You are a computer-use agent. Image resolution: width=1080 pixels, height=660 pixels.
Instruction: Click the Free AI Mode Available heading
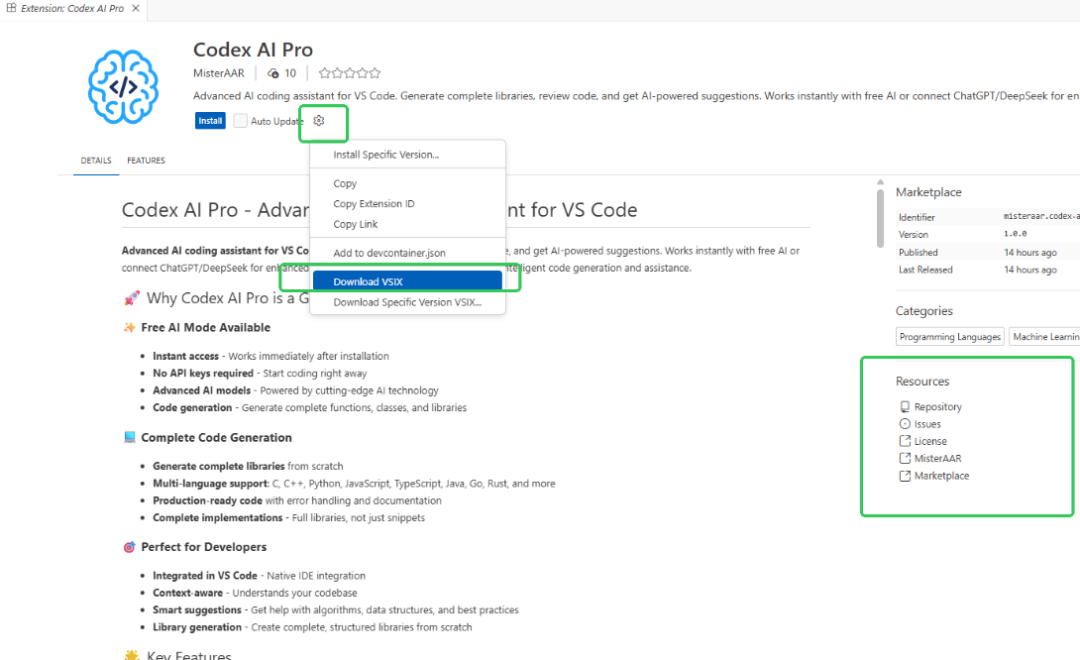pyautogui.click(x=205, y=327)
